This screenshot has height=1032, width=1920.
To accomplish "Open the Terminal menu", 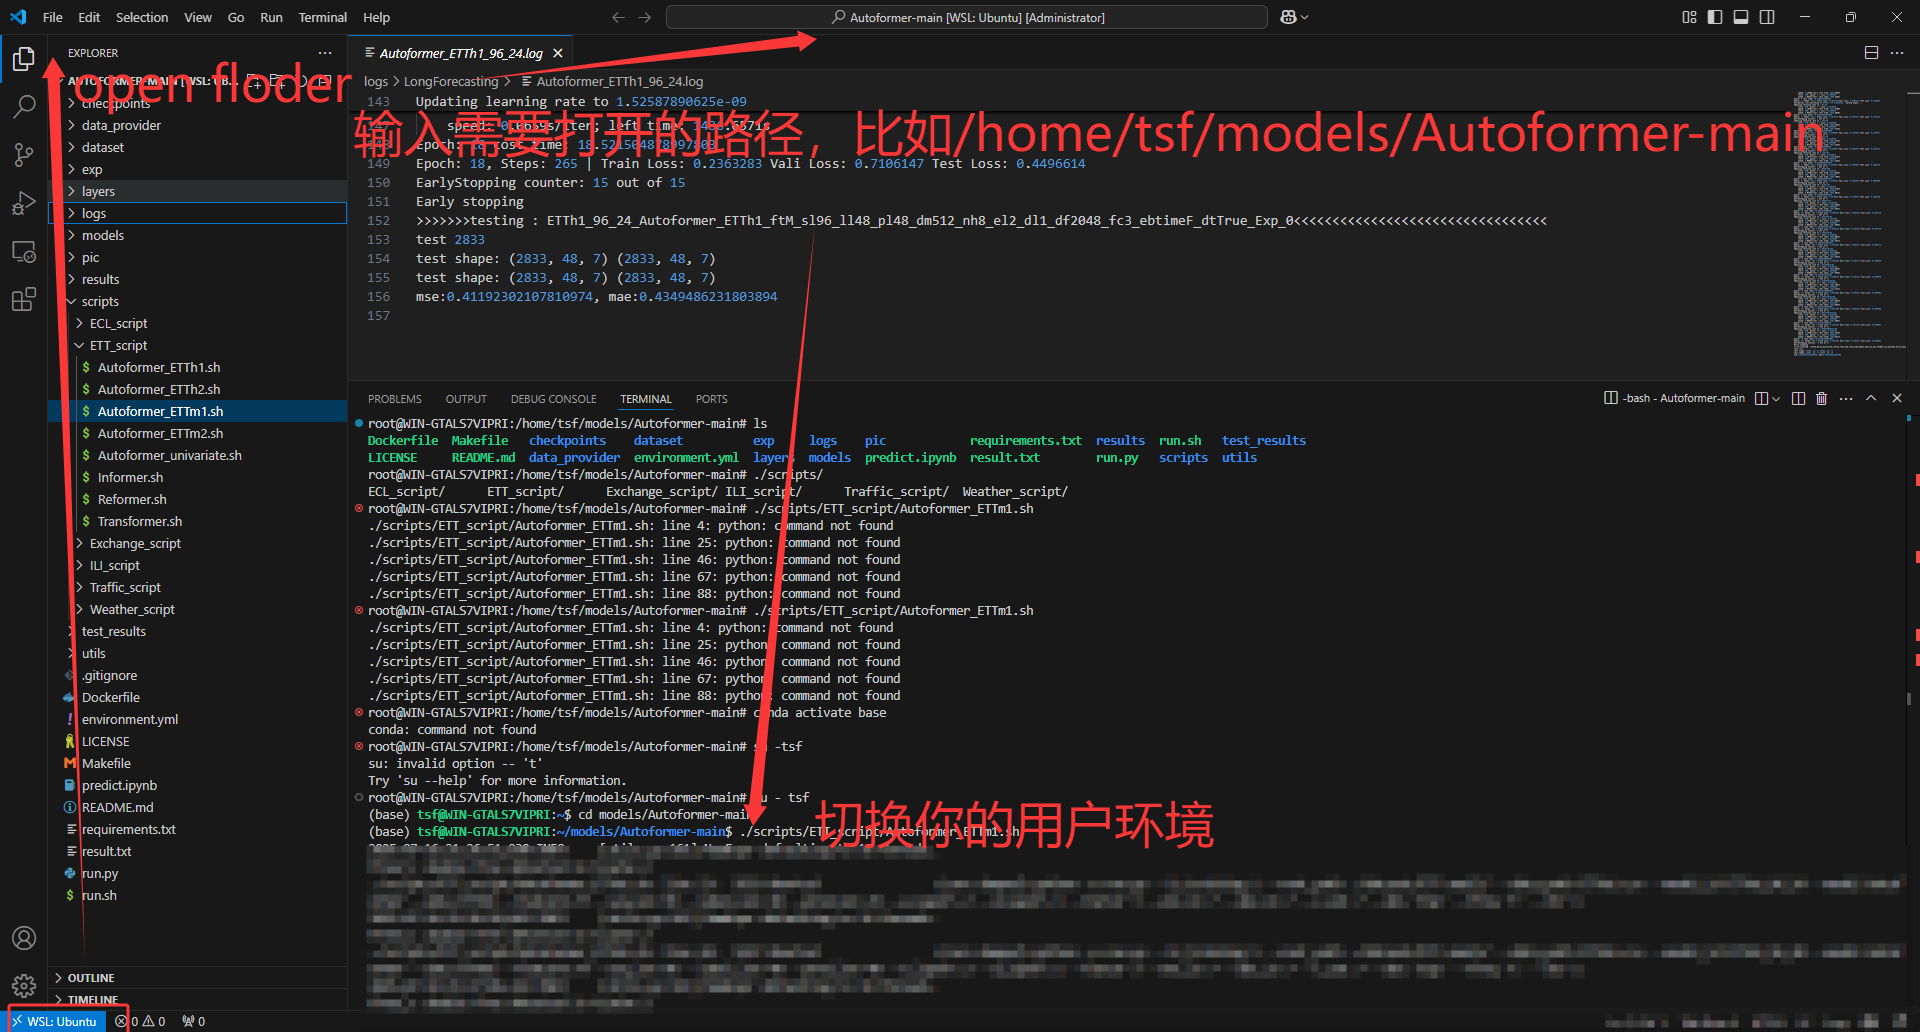I will pos(322,17).
